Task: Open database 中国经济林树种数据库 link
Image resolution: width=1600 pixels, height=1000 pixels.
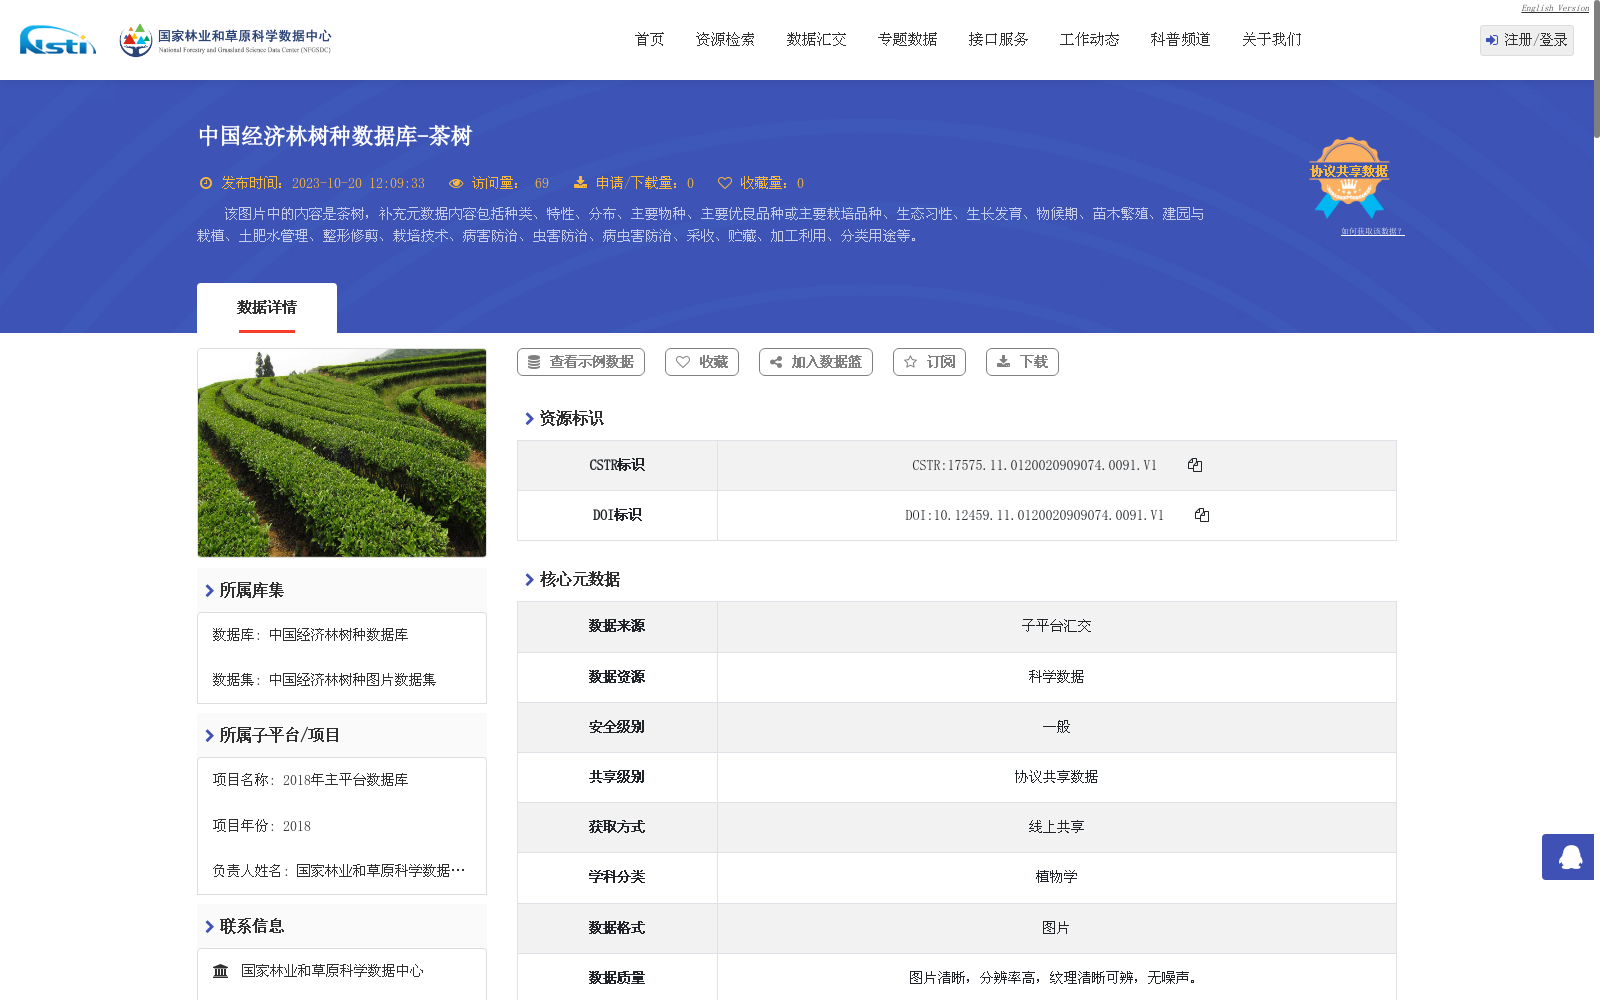Action: [339, 635]
